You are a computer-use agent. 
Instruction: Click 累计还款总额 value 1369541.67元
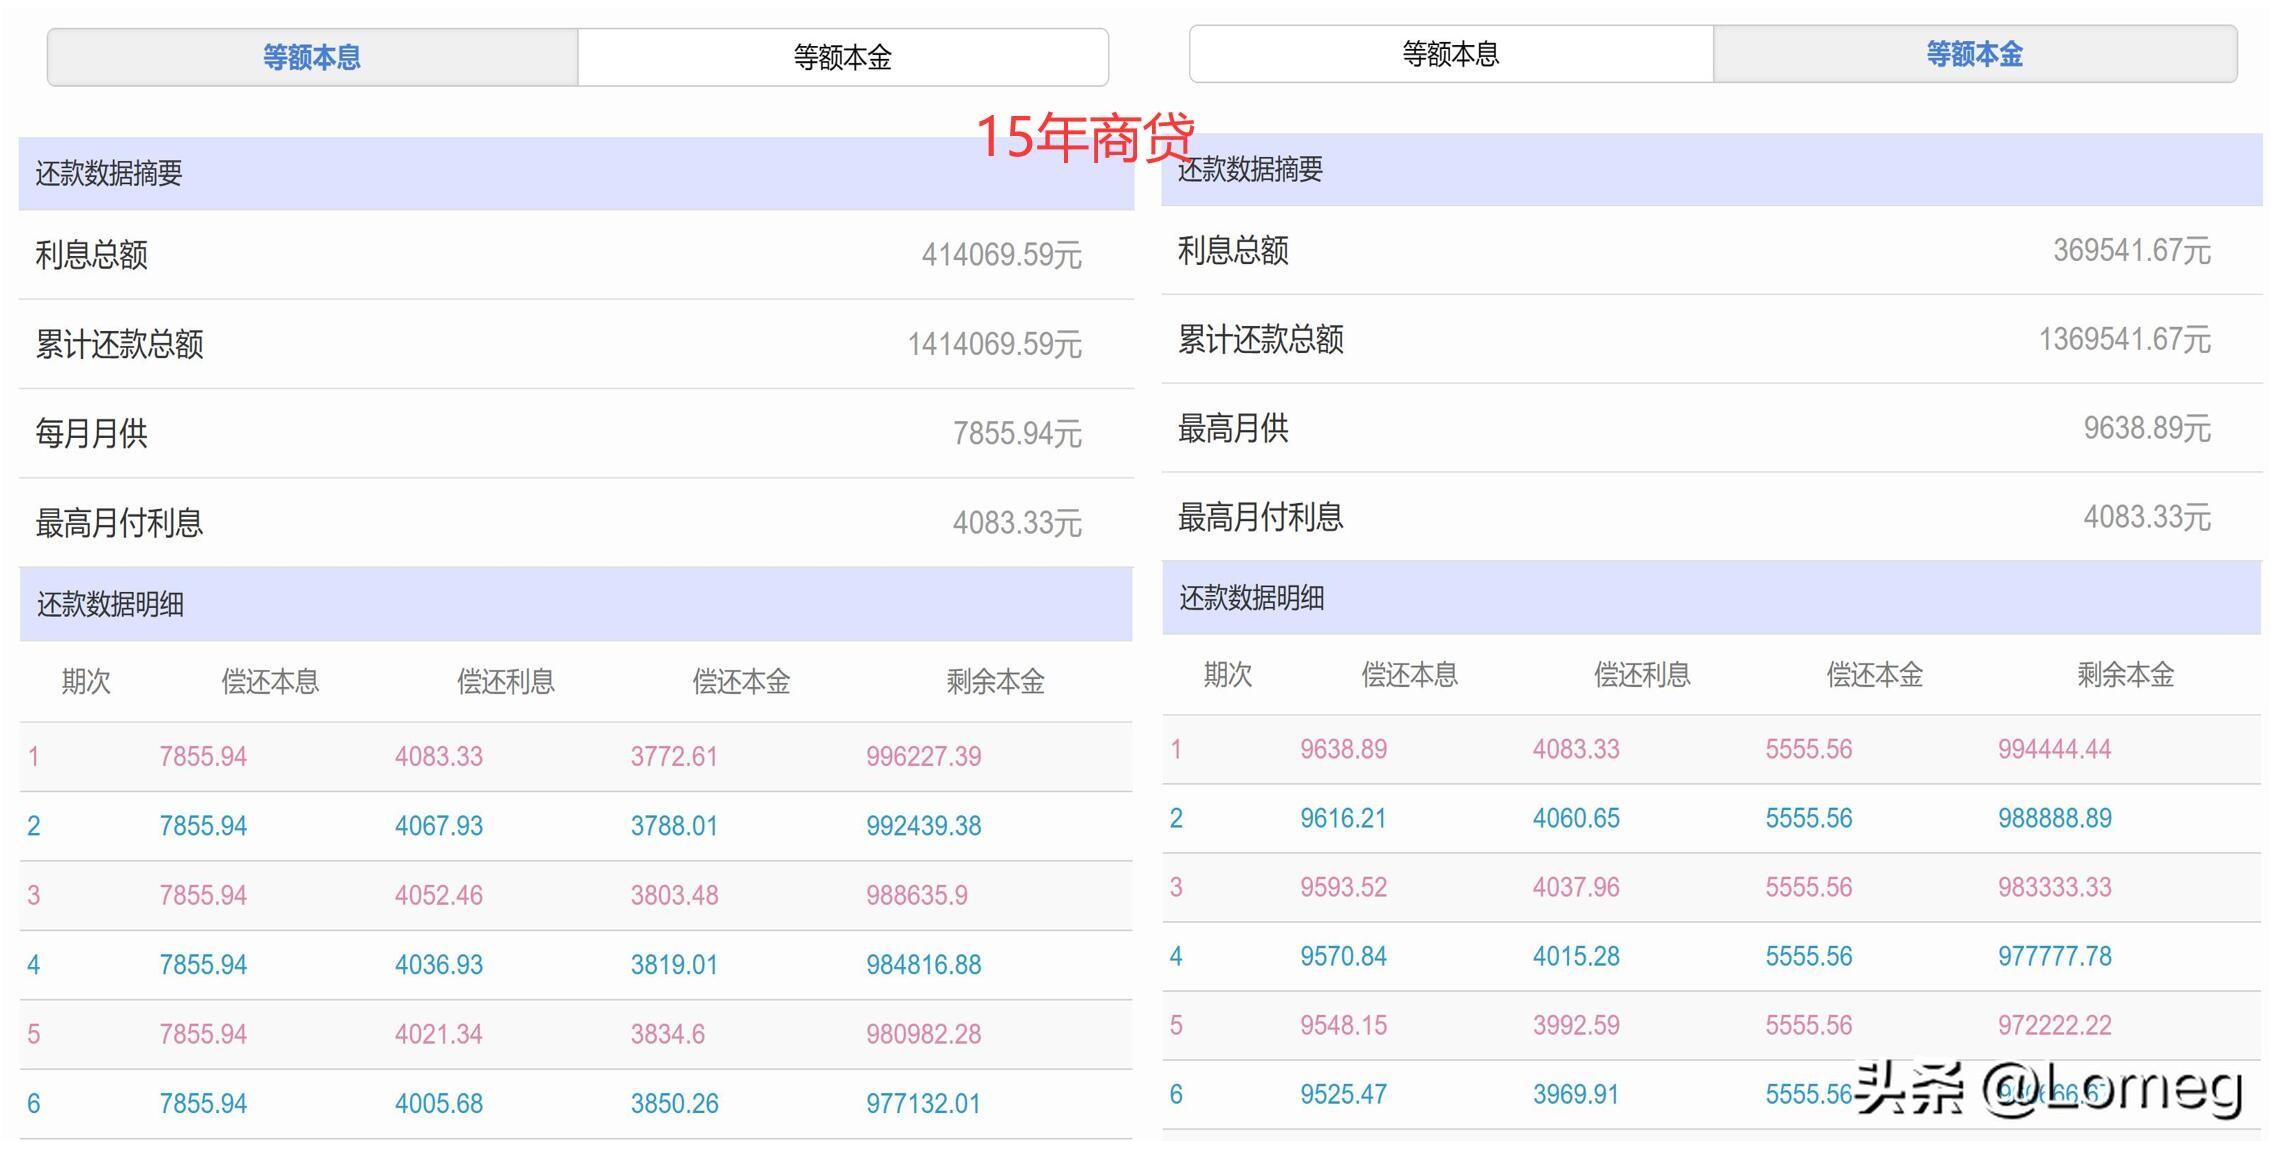[x=2122, y=340]
